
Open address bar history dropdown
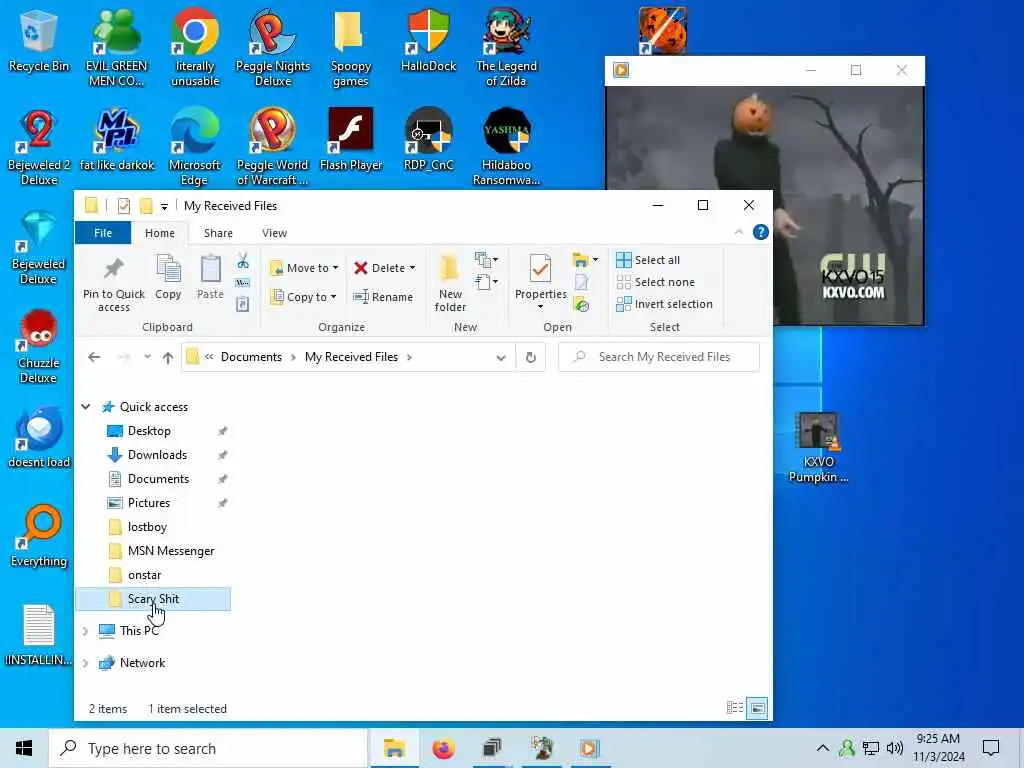pos(501,357)
